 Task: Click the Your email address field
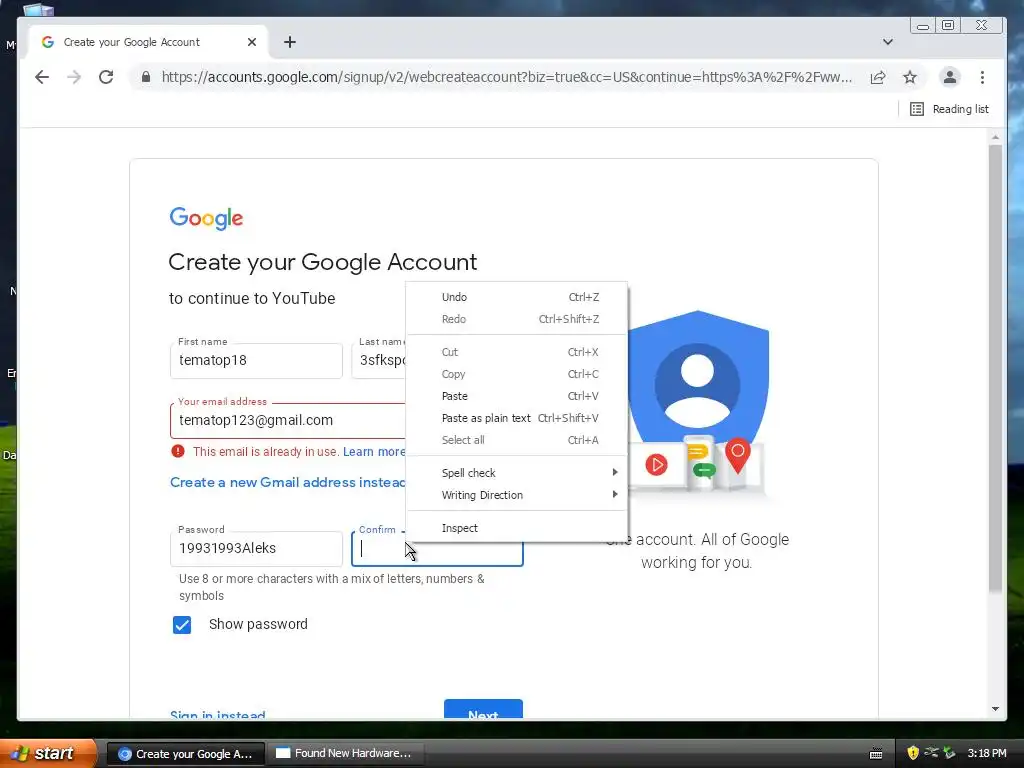pos(288,421)
